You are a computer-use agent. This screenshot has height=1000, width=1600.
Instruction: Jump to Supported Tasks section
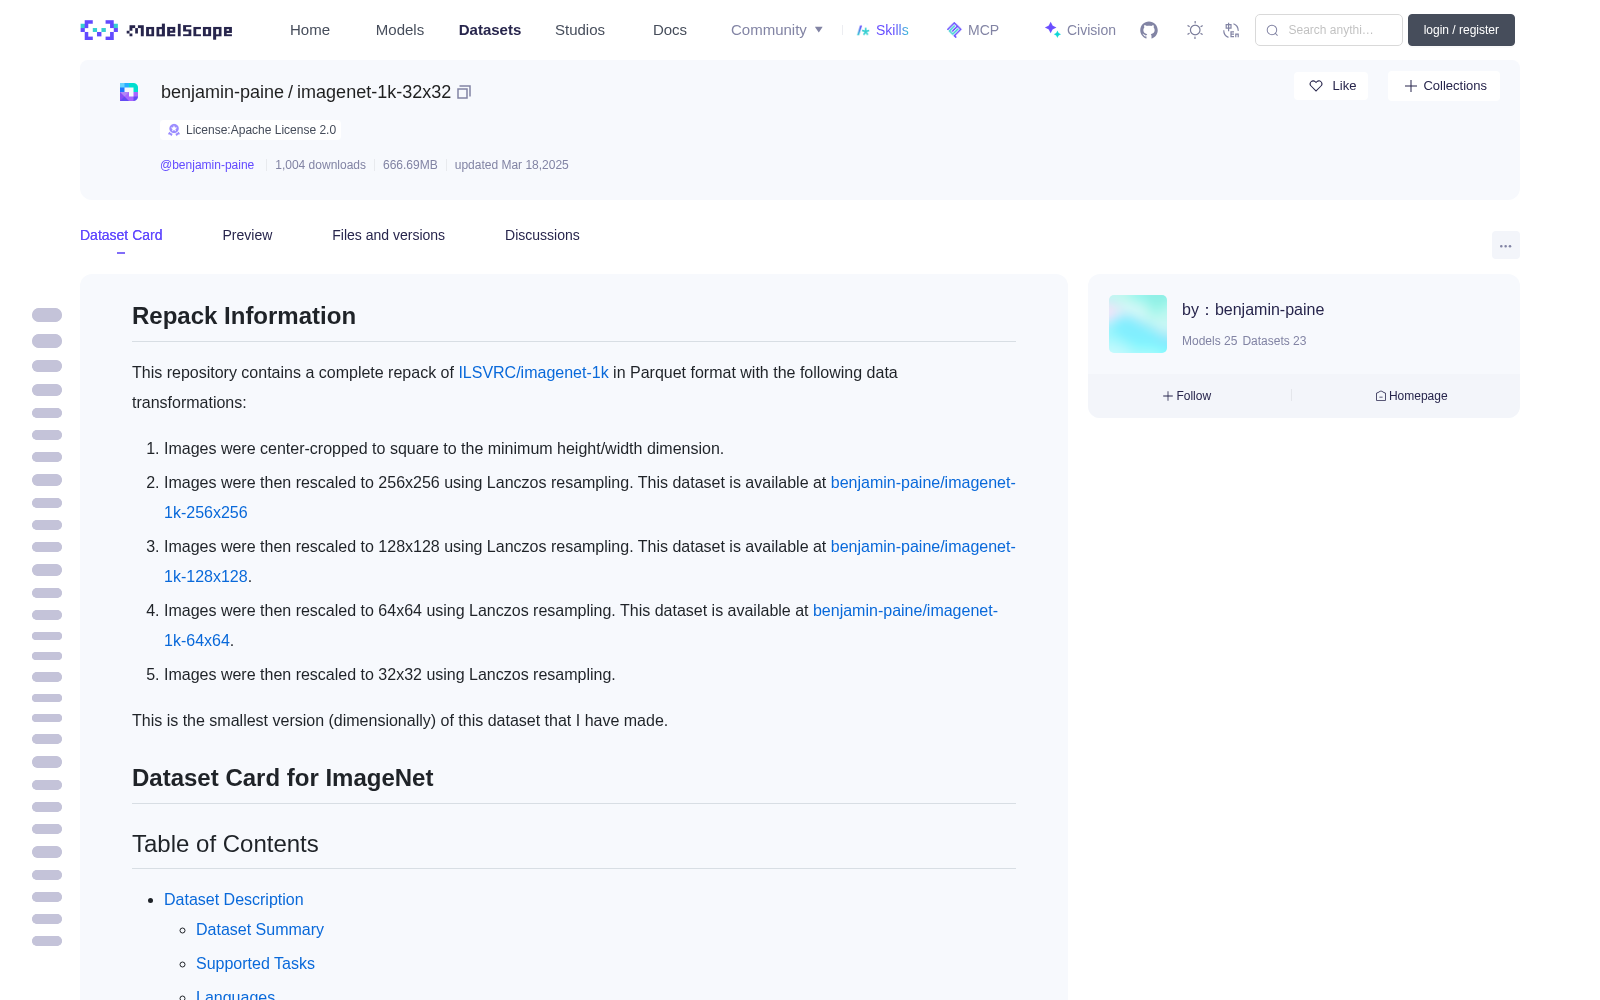click(x=255, y=964)
